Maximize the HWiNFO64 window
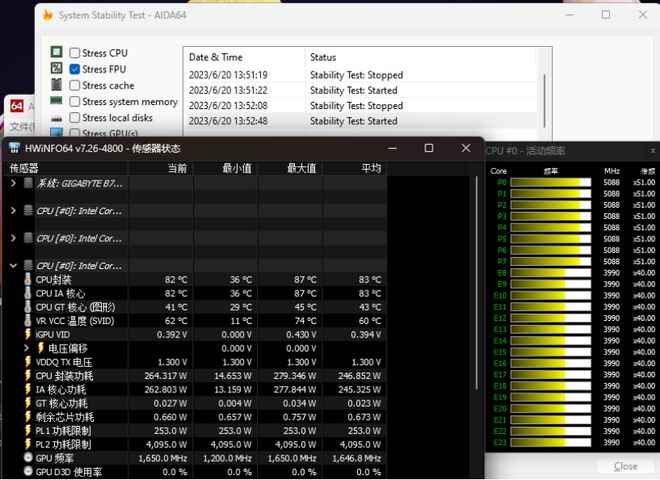 (428, 148)
